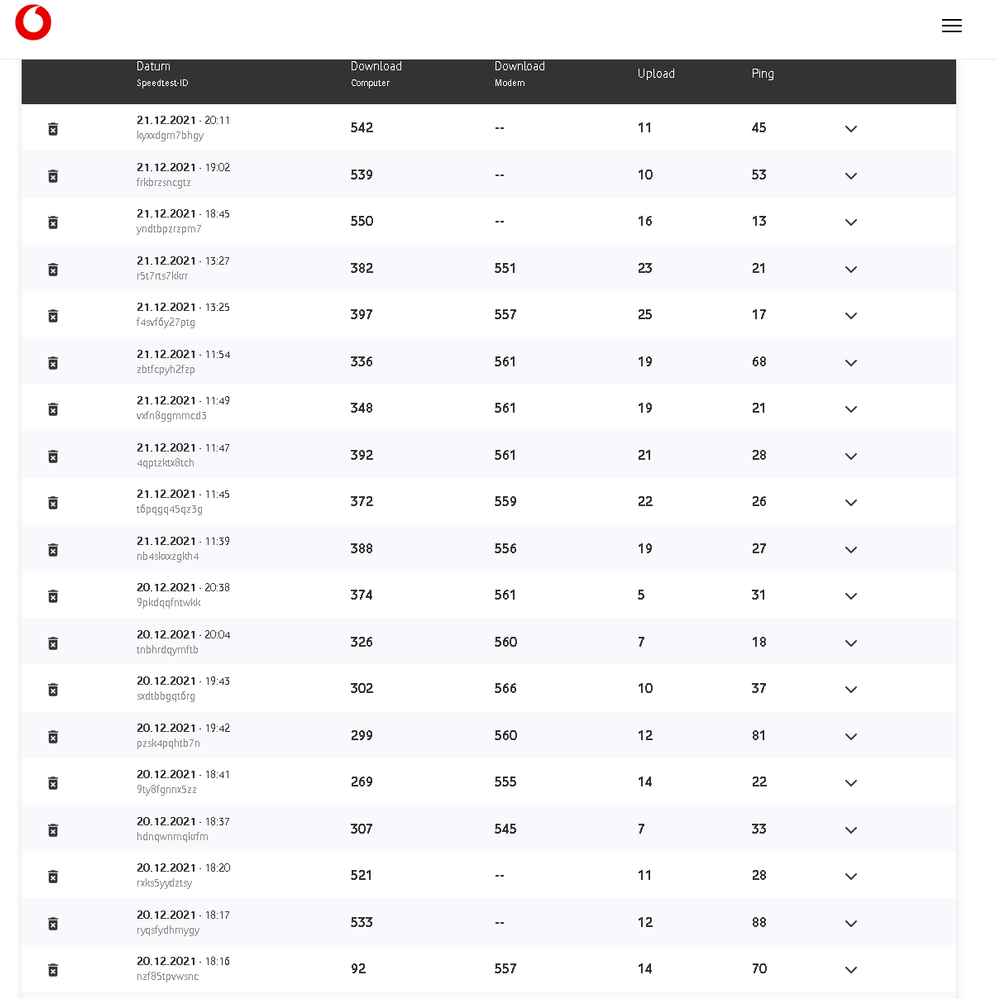Remove the 21.12.2021 13:27 test result

[53, 270]
